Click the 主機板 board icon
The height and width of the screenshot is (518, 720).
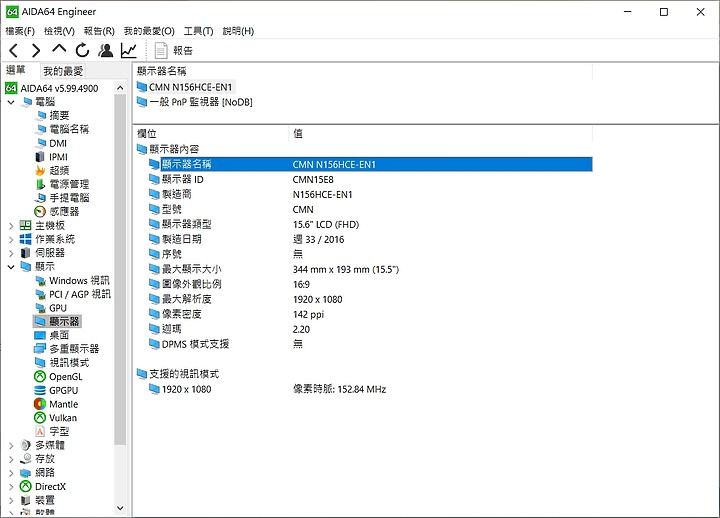26,225
